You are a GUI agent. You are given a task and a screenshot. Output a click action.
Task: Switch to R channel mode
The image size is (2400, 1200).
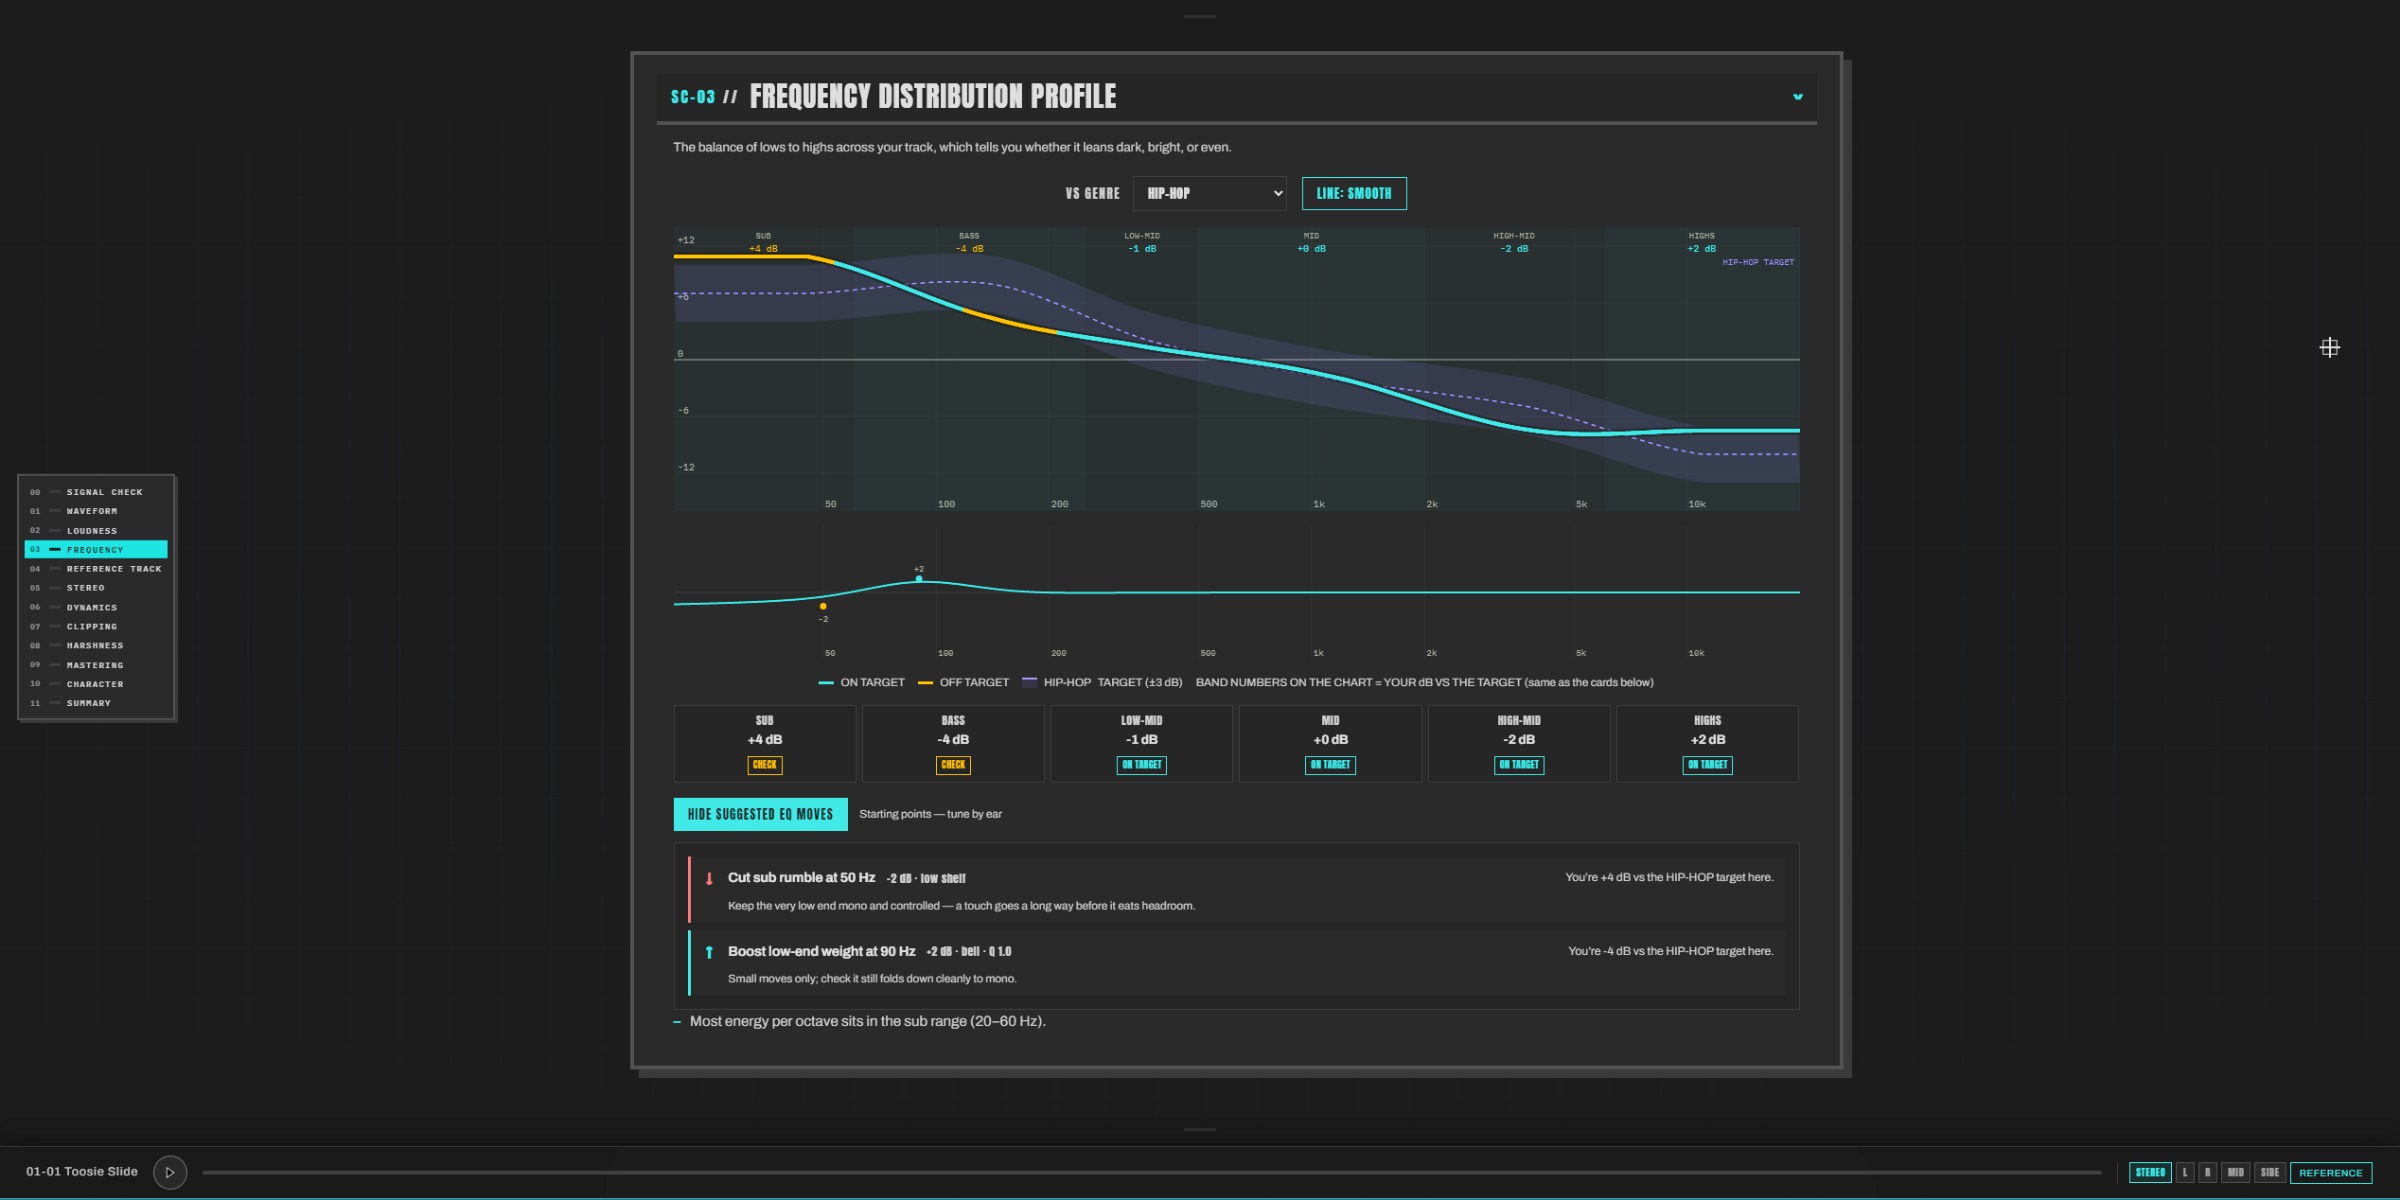(x=2208, y=1172)
